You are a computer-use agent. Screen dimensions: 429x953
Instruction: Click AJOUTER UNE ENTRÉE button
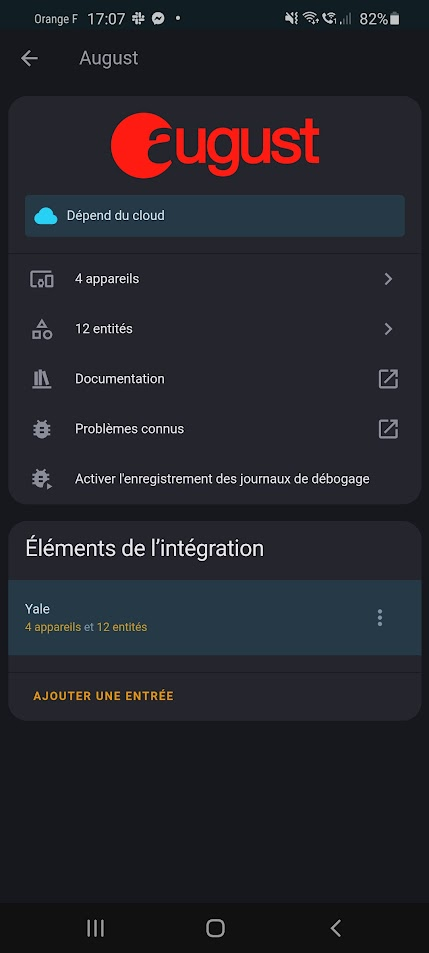pyautogui.click(x=103, y=696)
